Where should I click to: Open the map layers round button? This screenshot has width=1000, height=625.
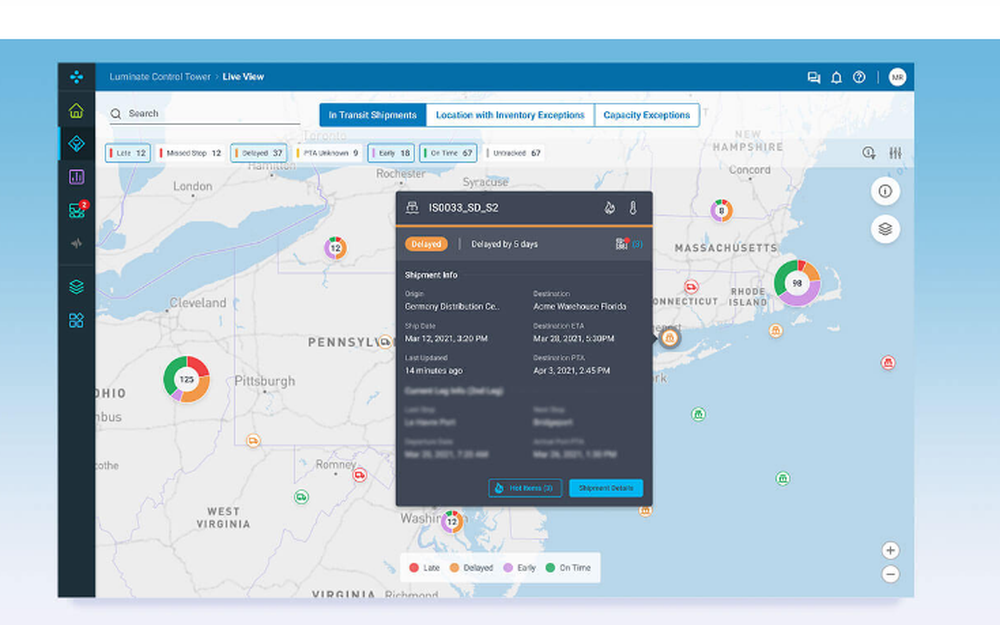885,228
